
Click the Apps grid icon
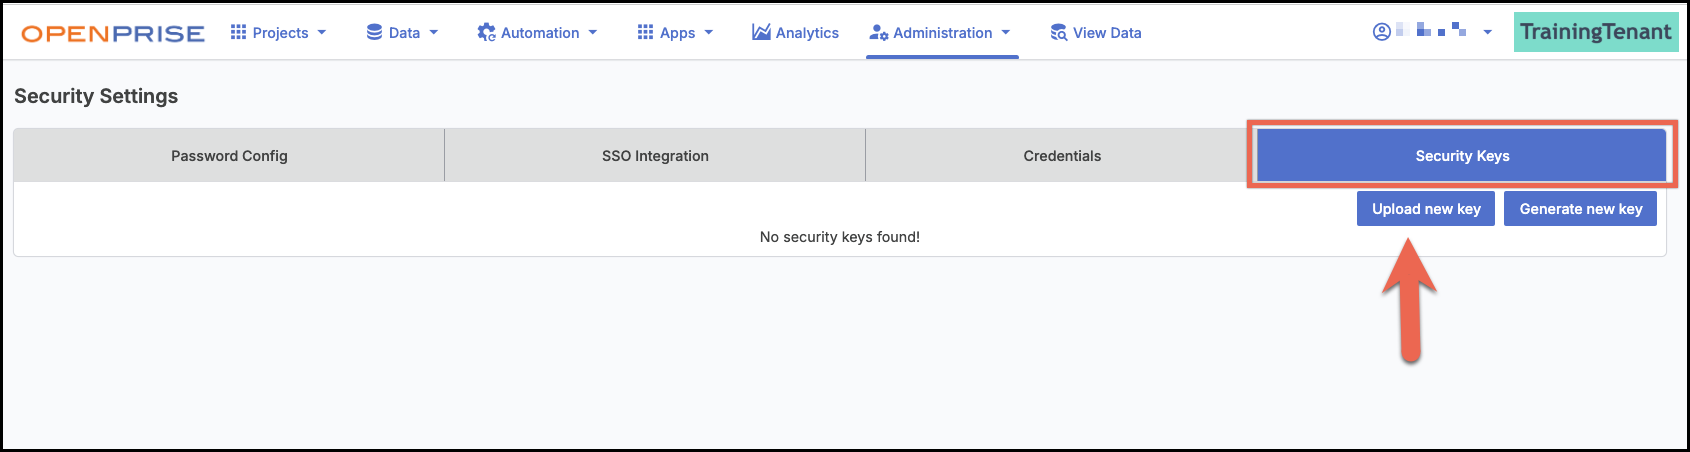(x=645, y=32)
